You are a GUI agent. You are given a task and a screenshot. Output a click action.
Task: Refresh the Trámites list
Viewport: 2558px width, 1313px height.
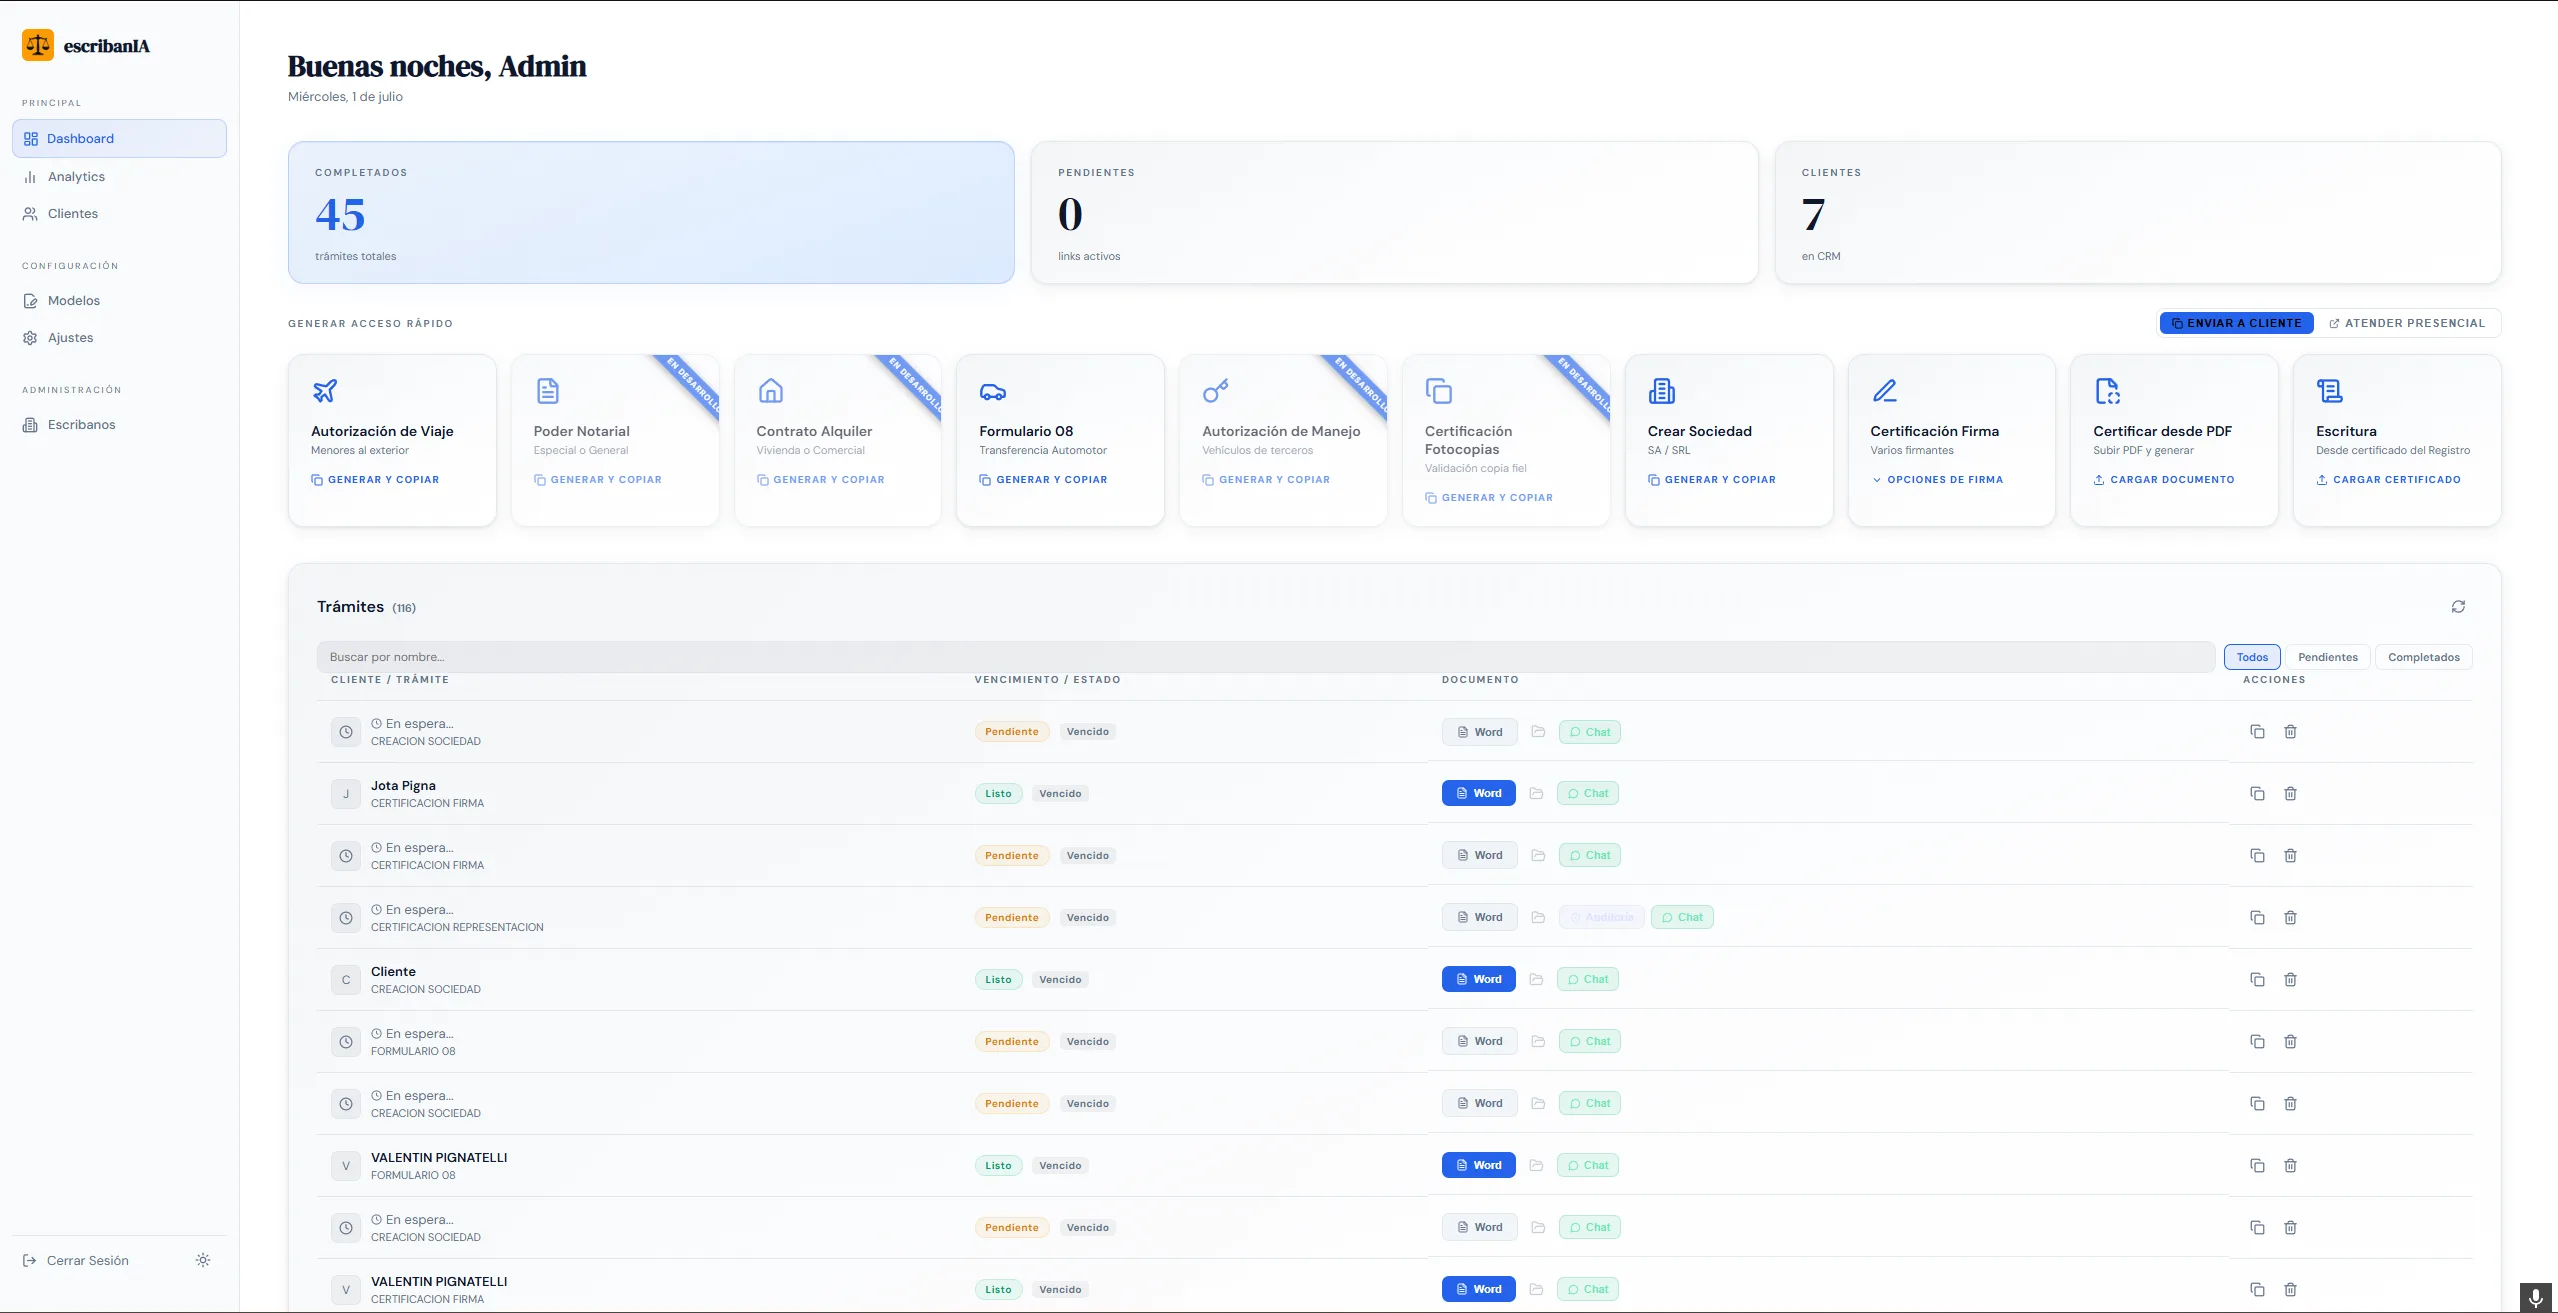2458,606
